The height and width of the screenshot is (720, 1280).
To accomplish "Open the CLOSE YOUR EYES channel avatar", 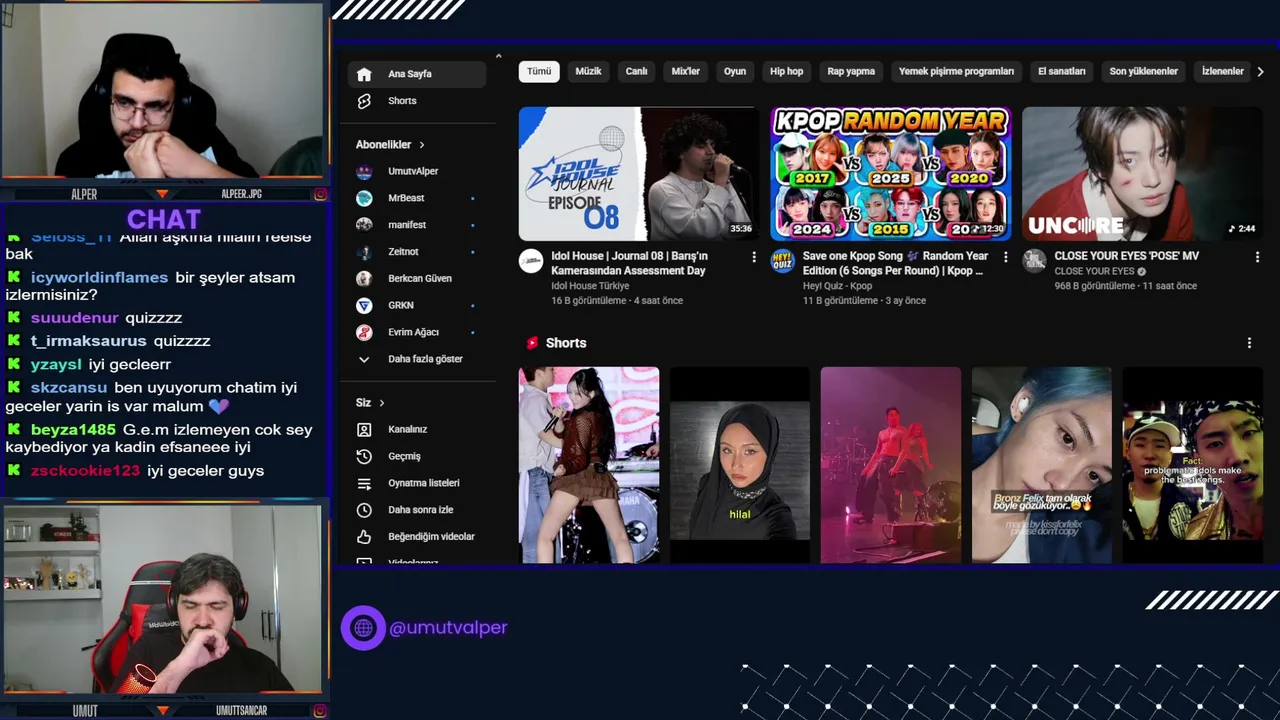I will [x=1034, y=261].
